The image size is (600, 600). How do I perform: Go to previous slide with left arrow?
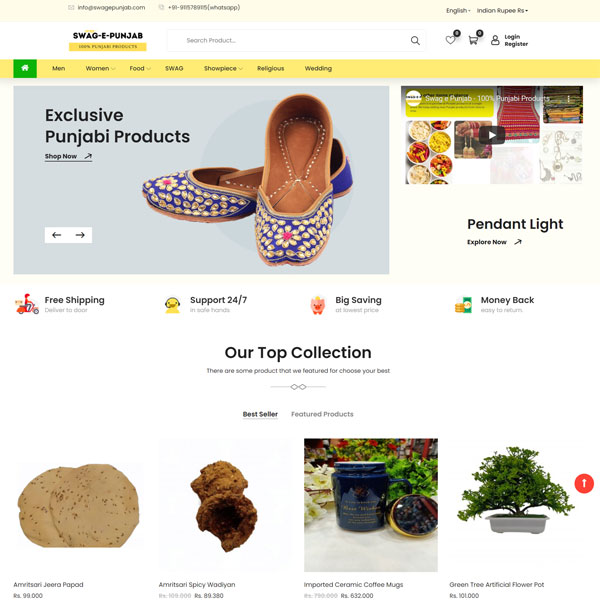(57, 235)
